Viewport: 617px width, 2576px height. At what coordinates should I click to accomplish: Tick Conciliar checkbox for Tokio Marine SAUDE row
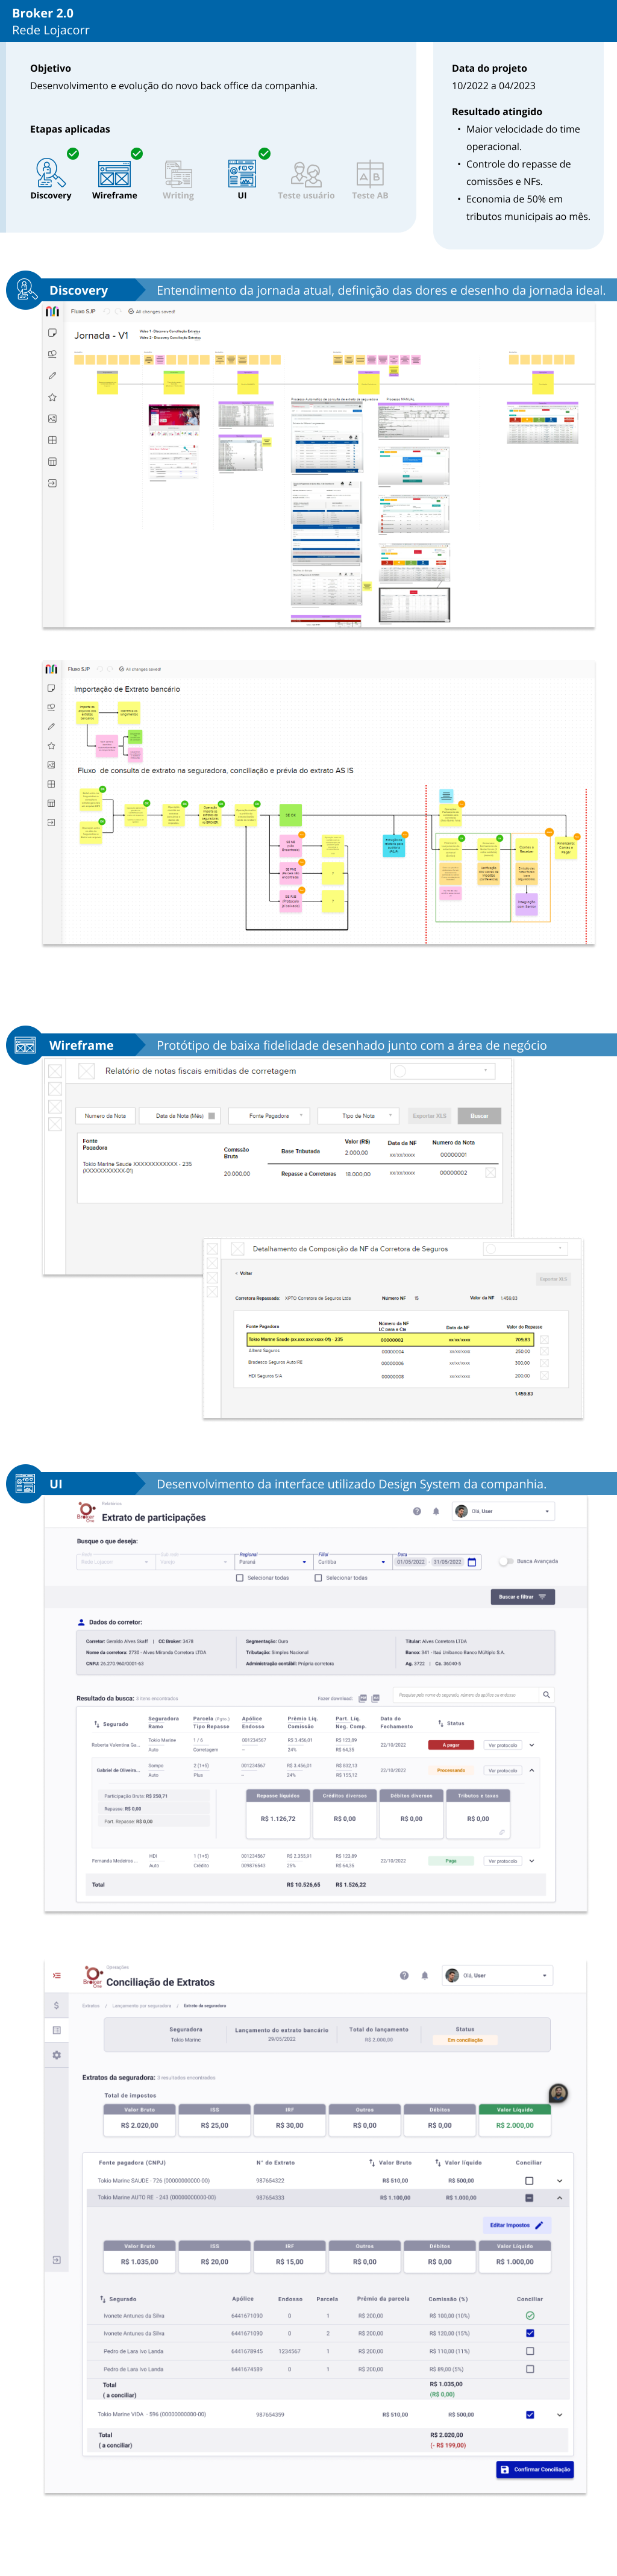(529, 2181)
